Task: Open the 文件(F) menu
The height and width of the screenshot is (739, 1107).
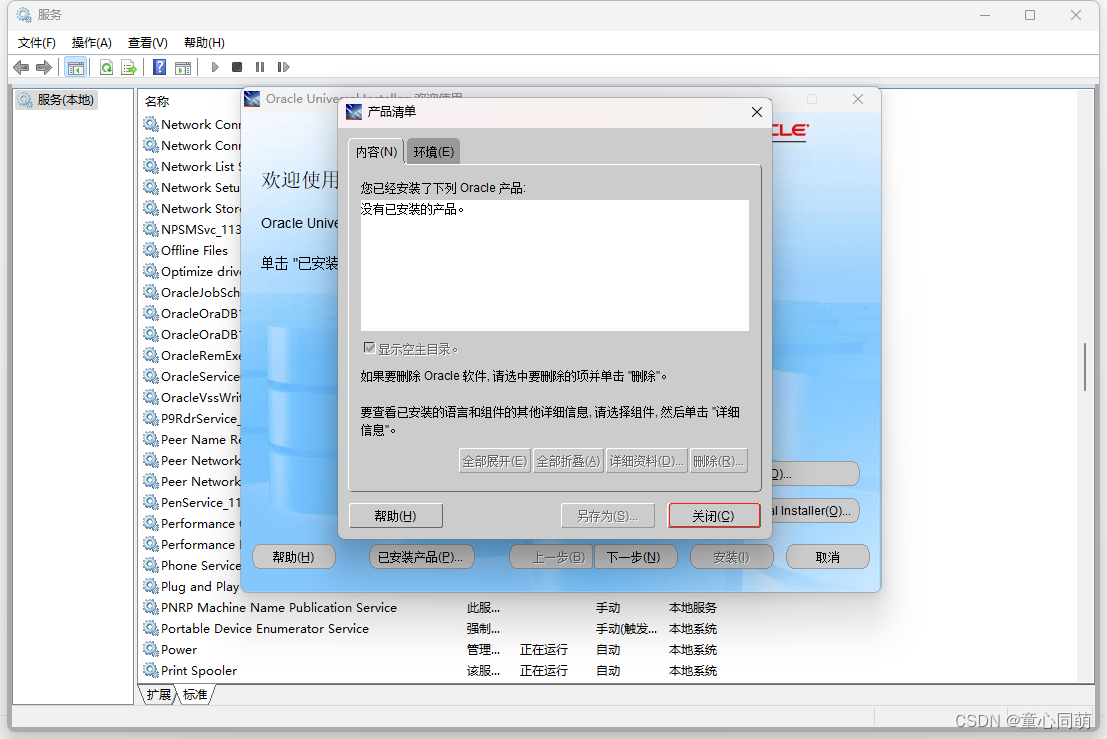Action: pyautogui.click(x=36, y=42)
